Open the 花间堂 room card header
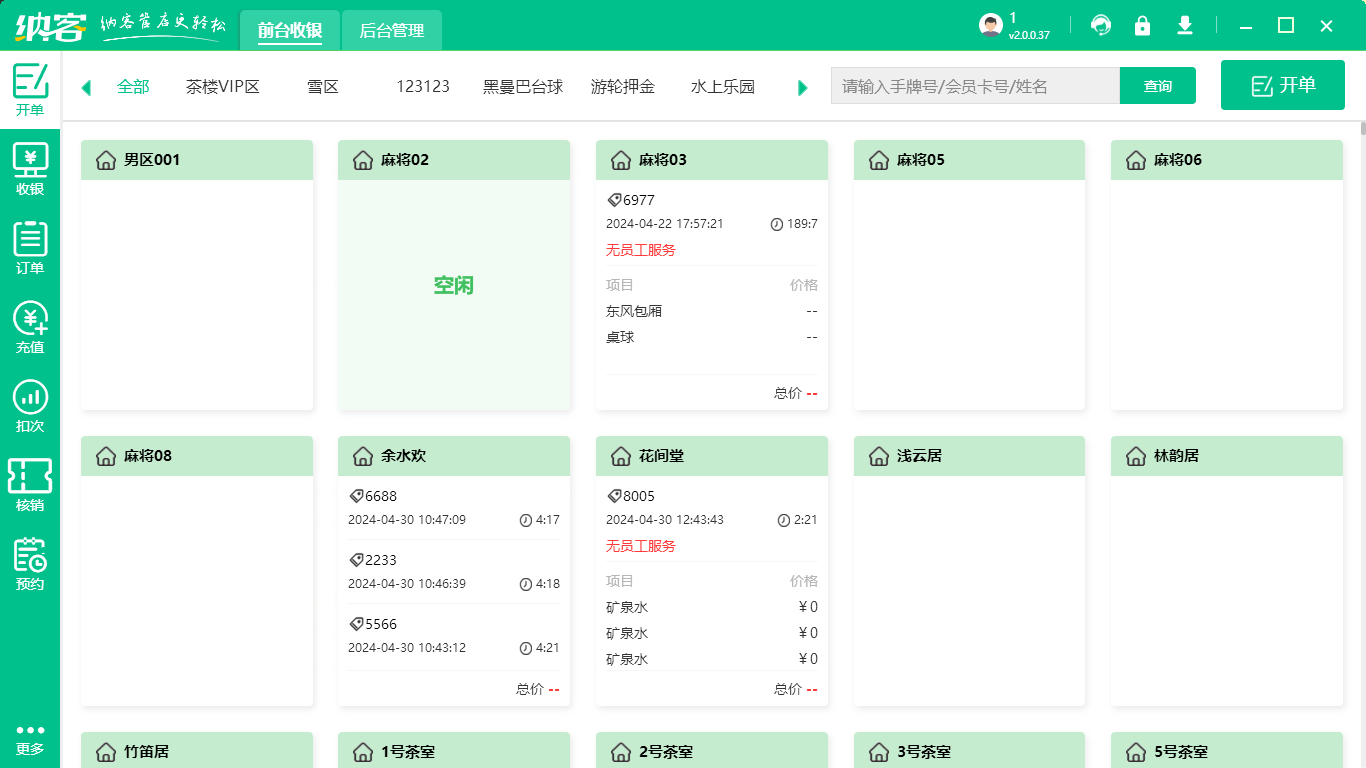Image resolution: width=1366 pixels, height=768 pixels. click(x=711, y=456)
